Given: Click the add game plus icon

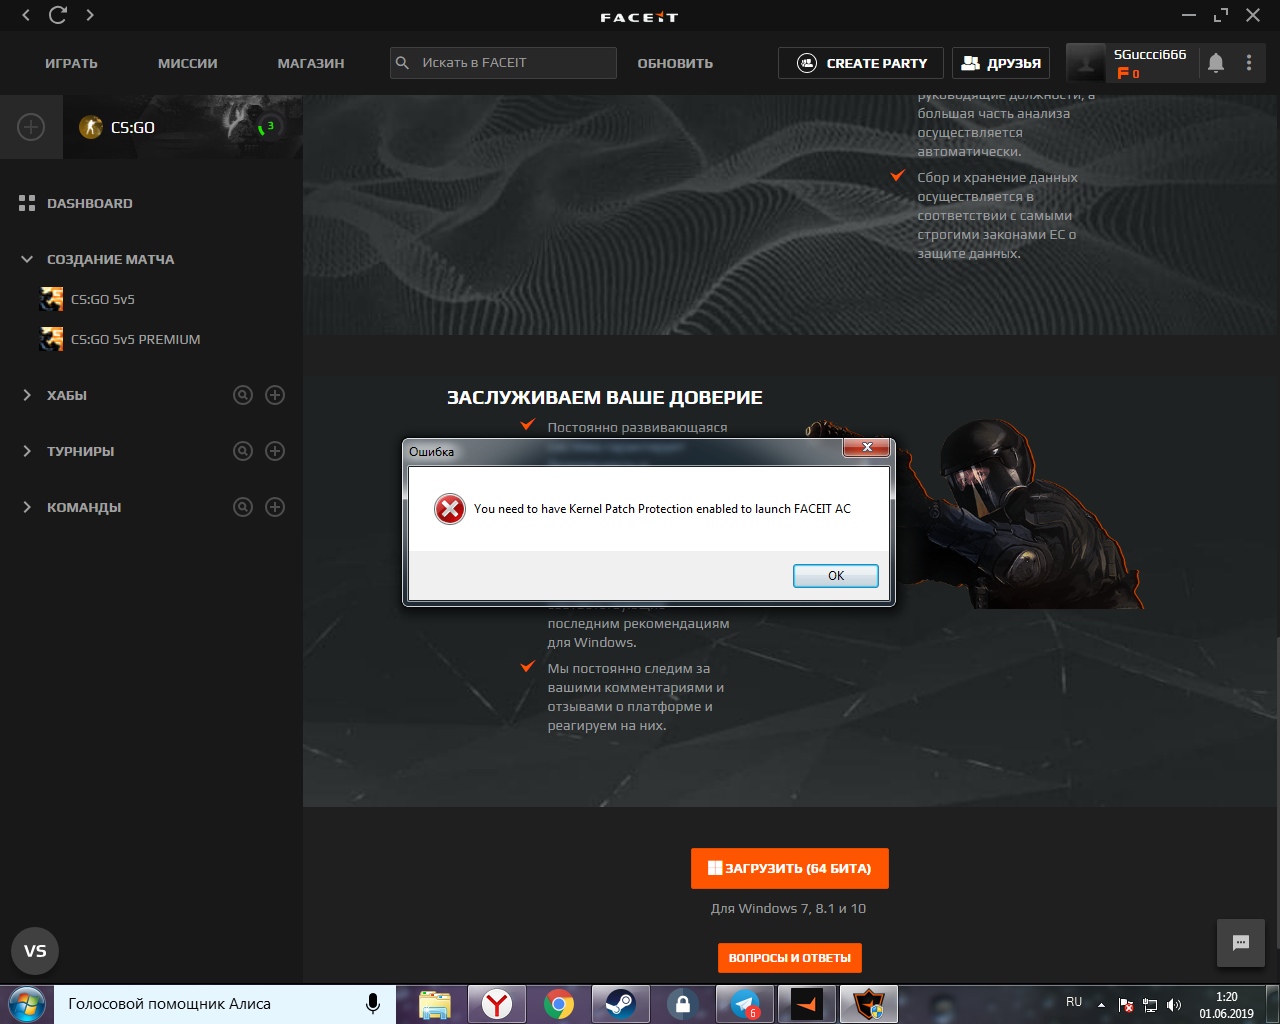Looking at the screenshot, I should tap(31, 127).
